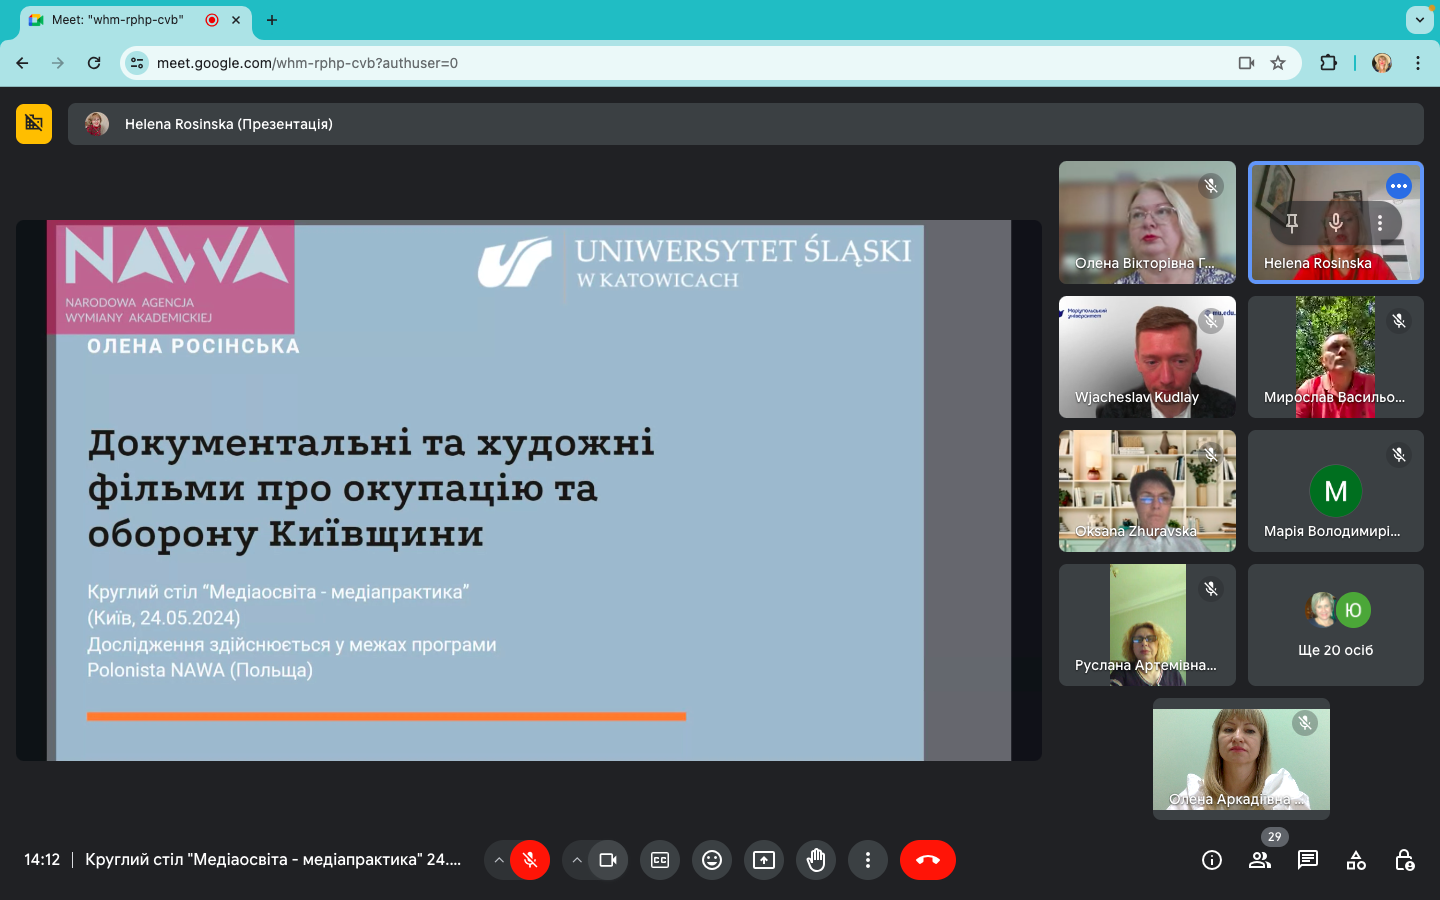
Task: Leave the call with red hang-up button
Action: coord(927,860)
